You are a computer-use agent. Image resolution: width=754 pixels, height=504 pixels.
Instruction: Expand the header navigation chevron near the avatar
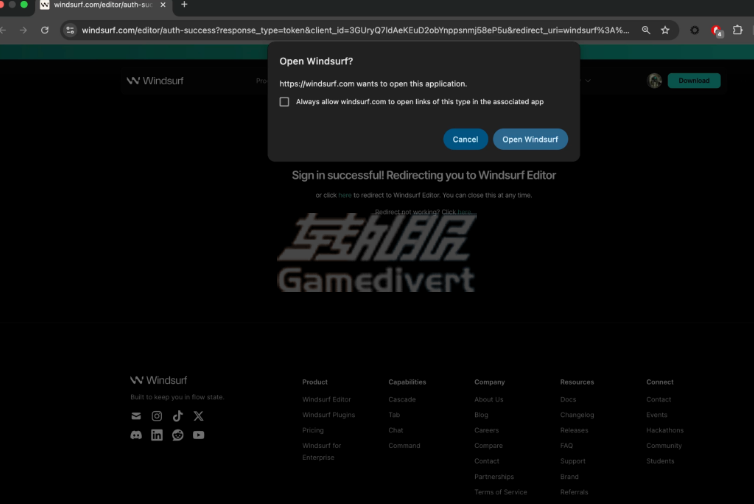588,81
